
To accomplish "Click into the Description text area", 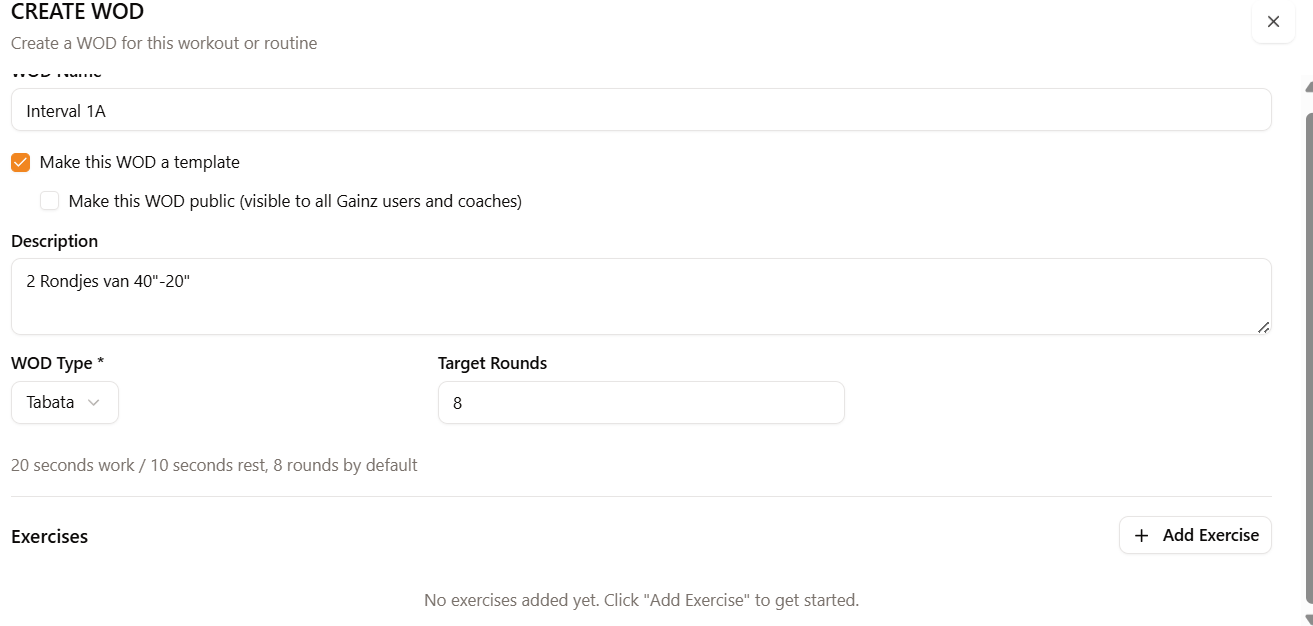I will point(641,296).
